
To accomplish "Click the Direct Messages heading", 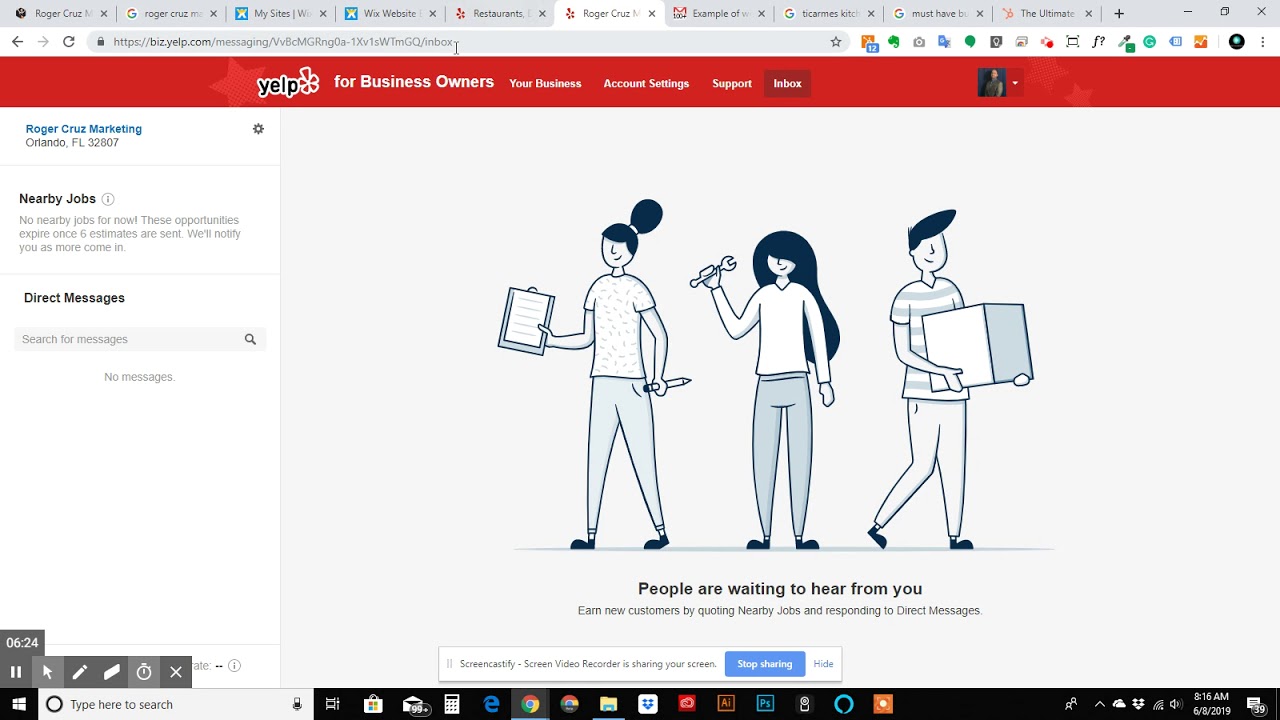I will click(x=74, y=298).
